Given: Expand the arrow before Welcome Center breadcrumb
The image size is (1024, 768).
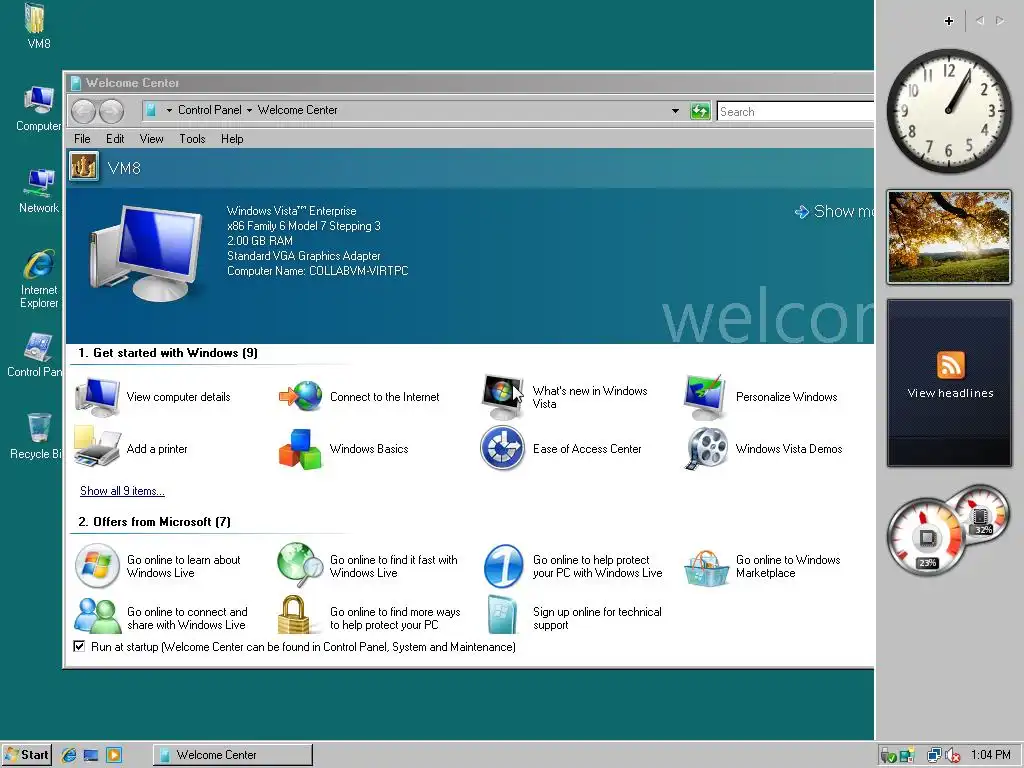Looking at the screenshot, I should click(x=249, y=110).
